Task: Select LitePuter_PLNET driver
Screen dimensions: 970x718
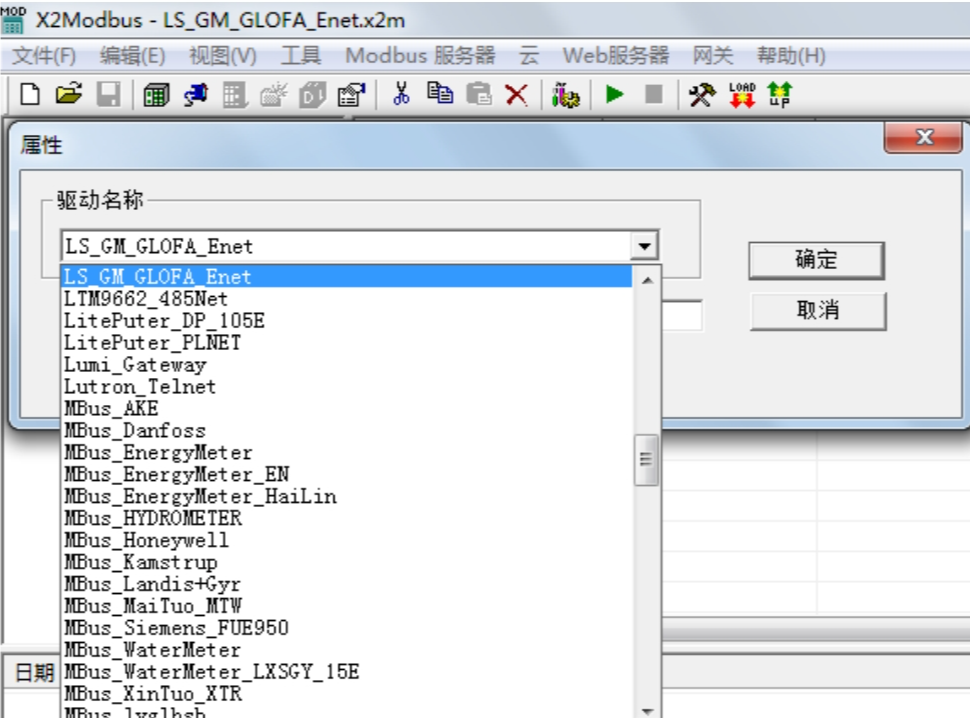Action: [x=346, y=343]
